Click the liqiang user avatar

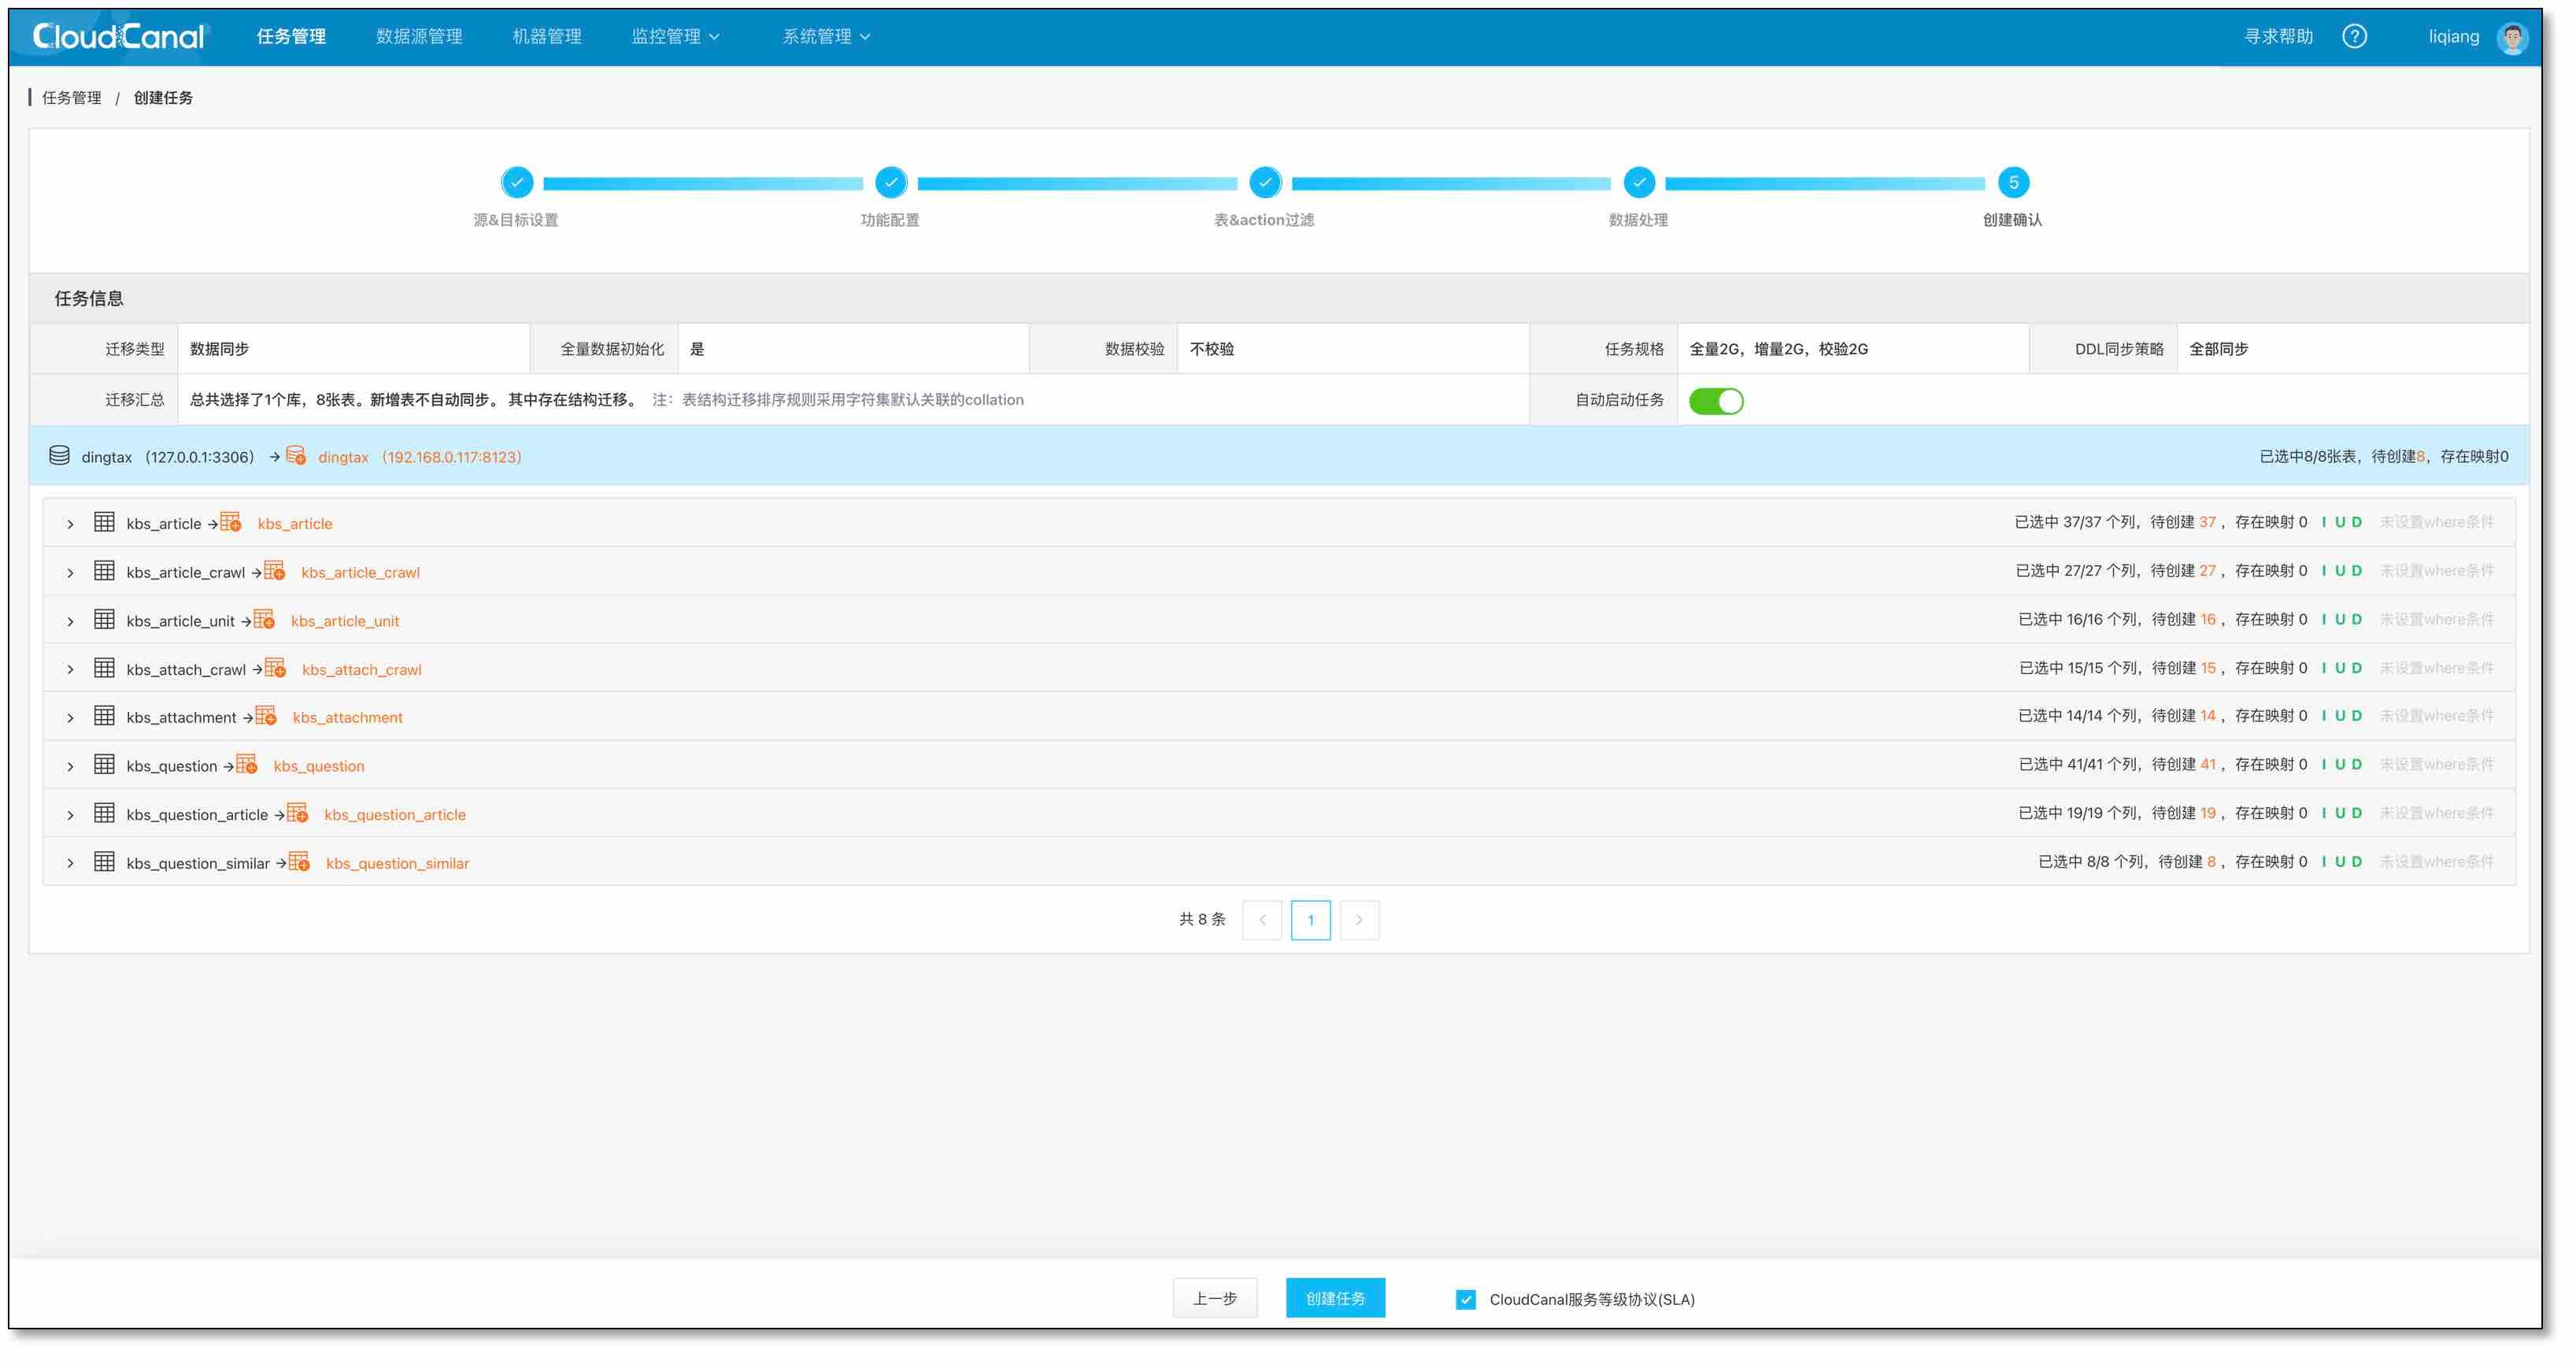point(2511,37)
